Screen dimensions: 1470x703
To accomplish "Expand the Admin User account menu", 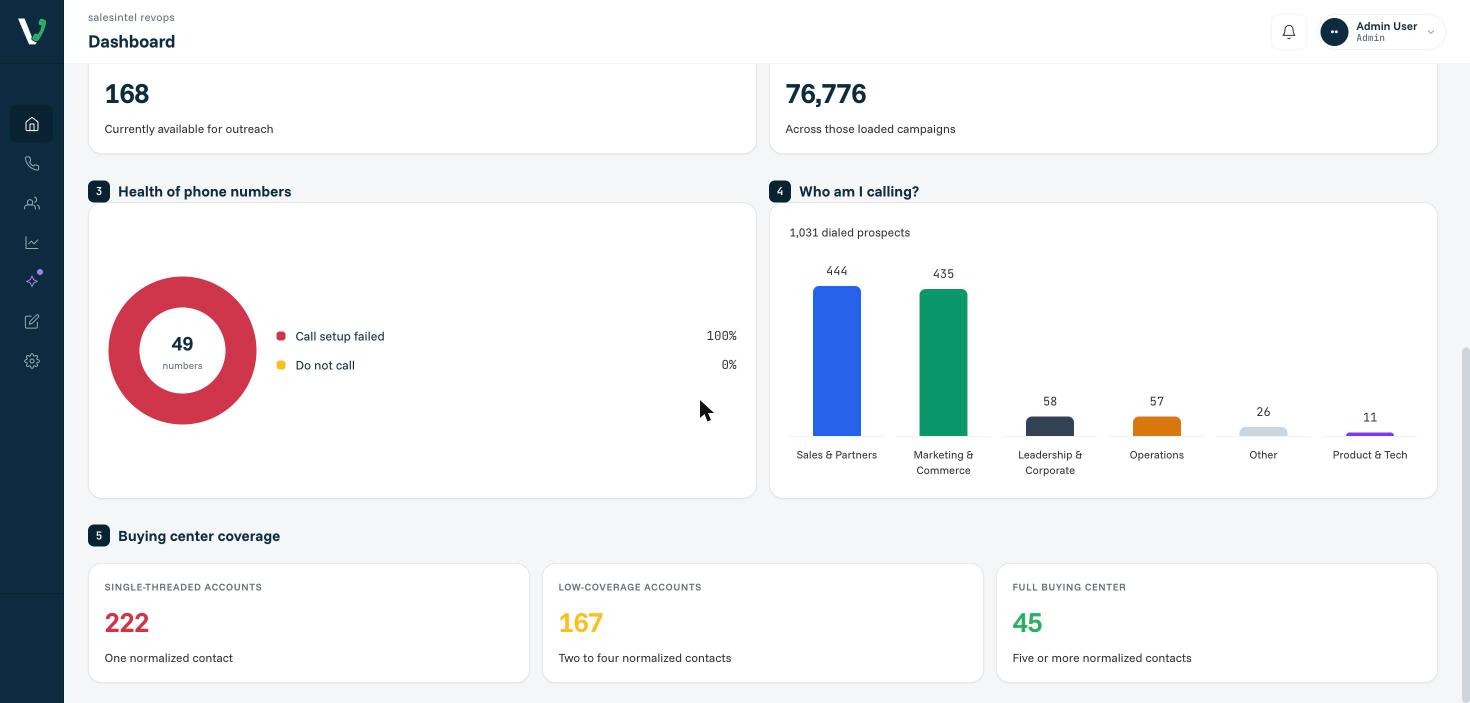I will 1381,32.
